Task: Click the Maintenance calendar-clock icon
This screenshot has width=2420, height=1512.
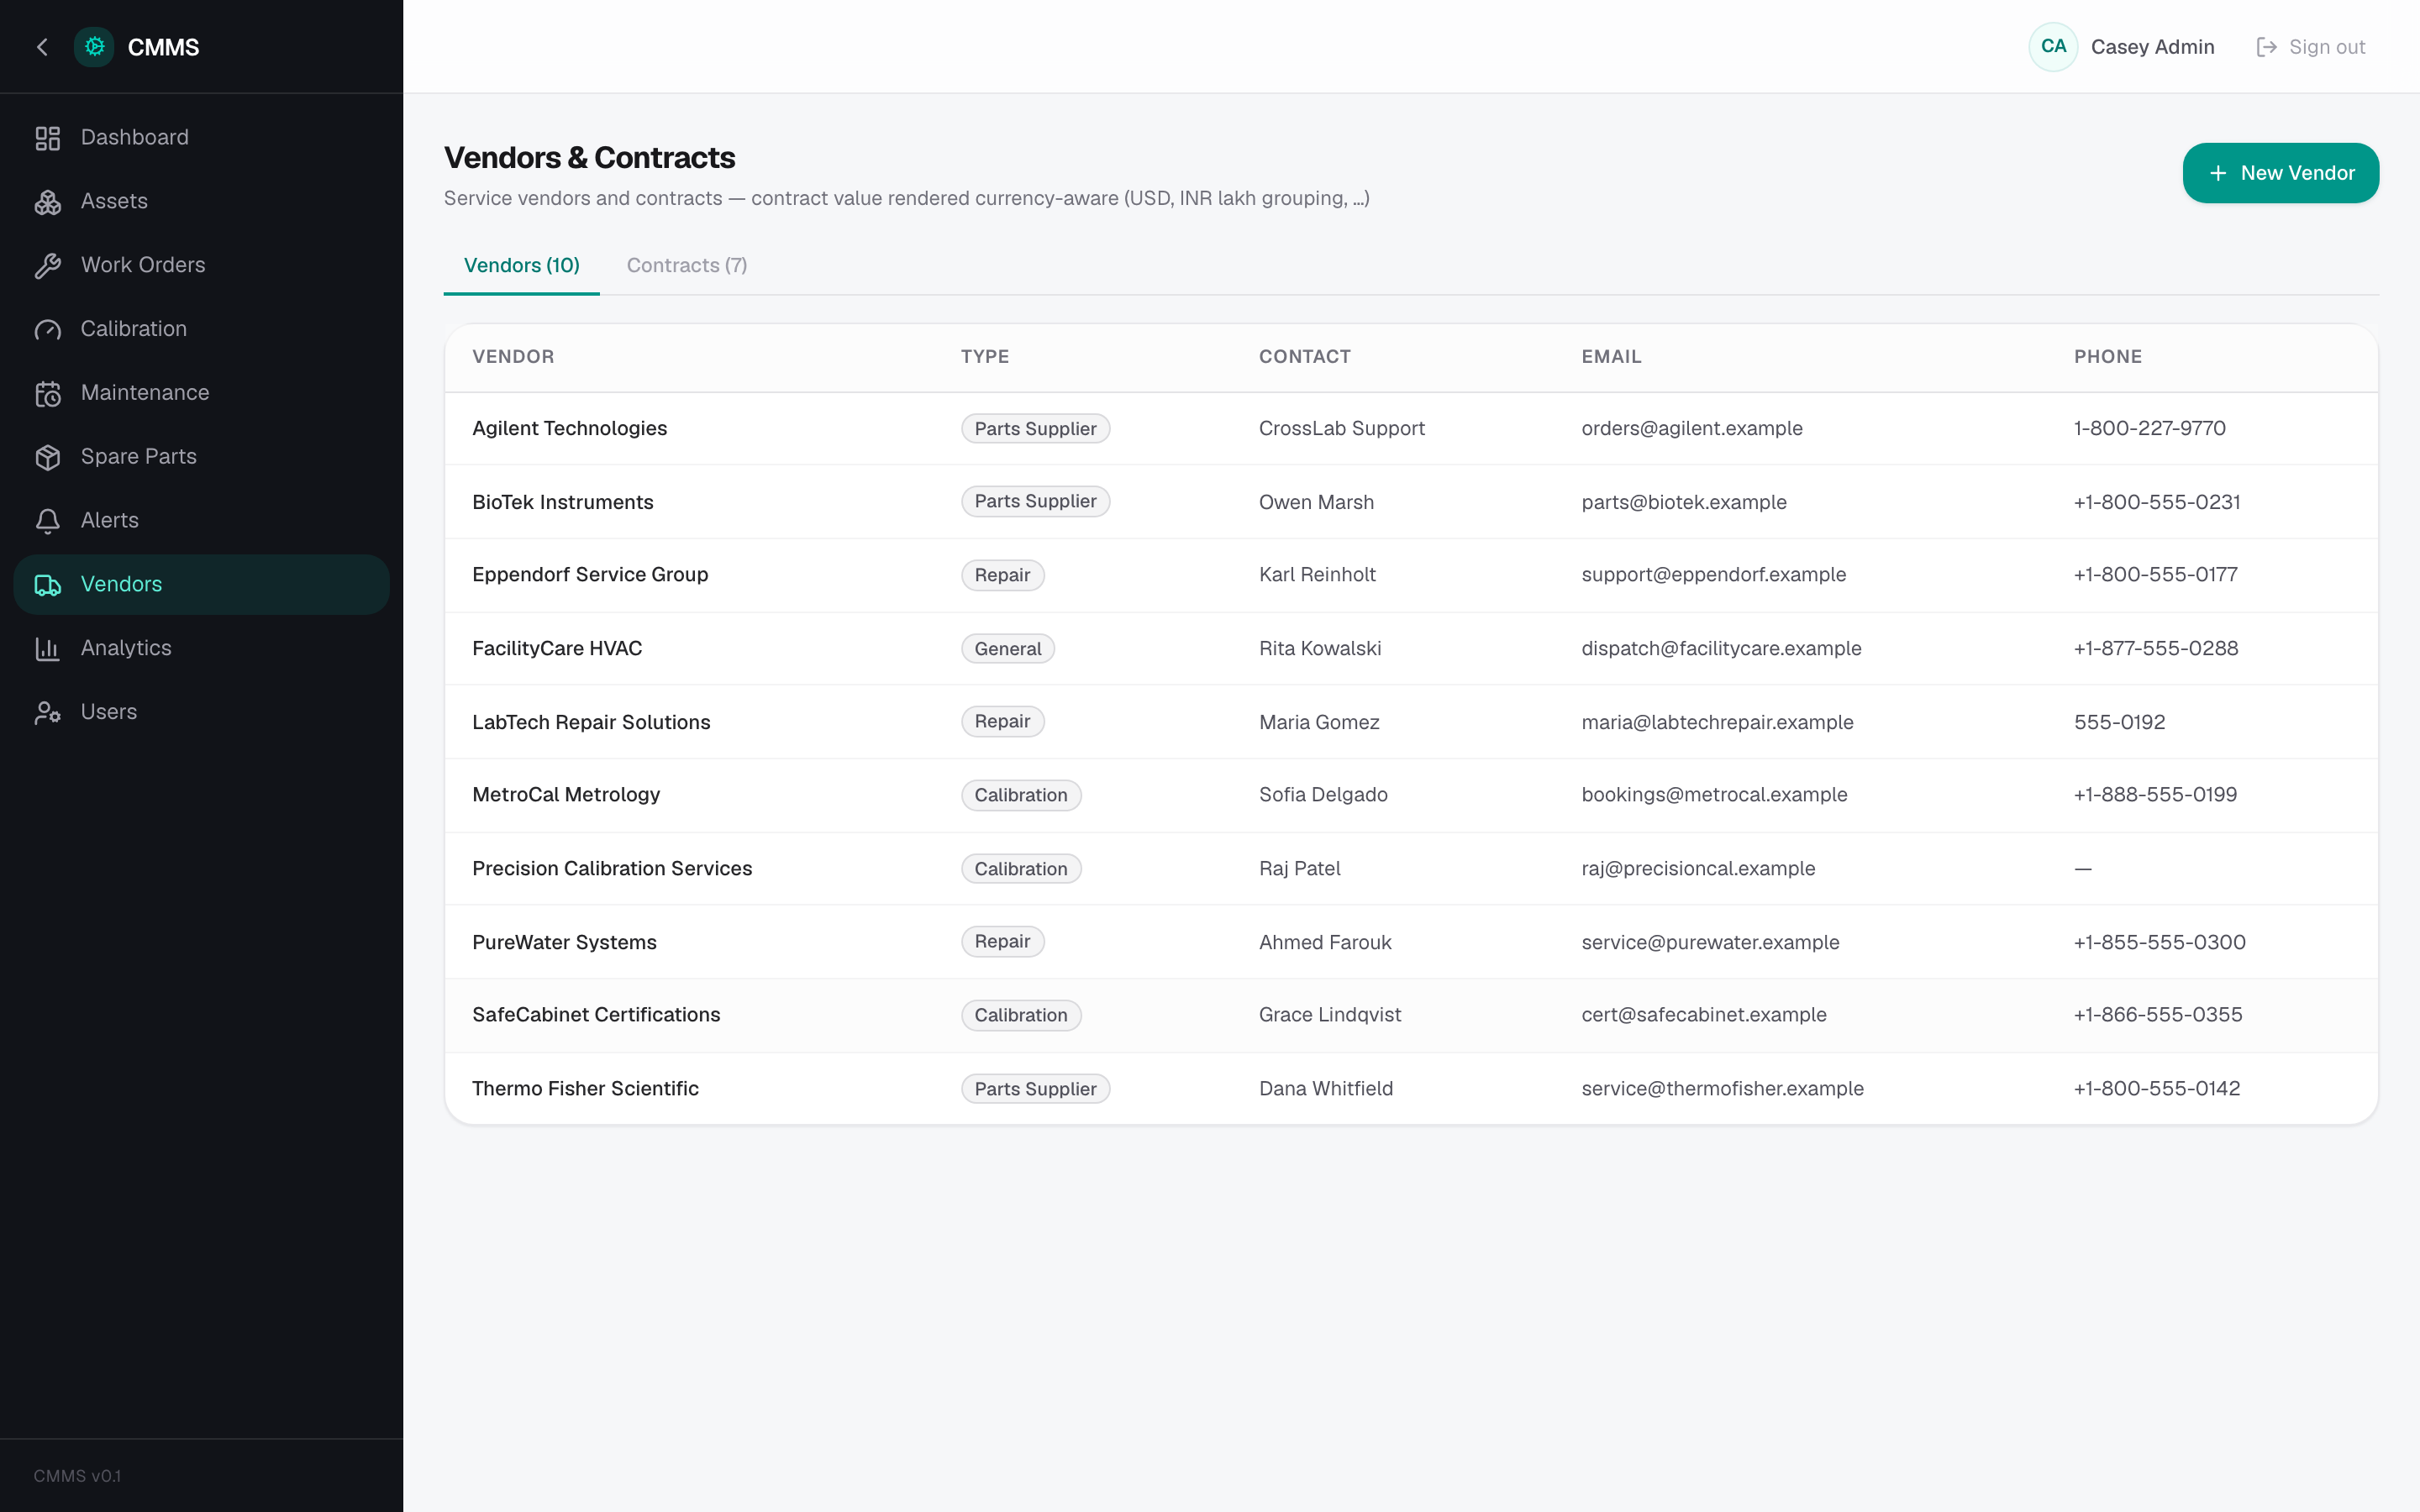Action: pyautogui.click(x=48, y=394)
